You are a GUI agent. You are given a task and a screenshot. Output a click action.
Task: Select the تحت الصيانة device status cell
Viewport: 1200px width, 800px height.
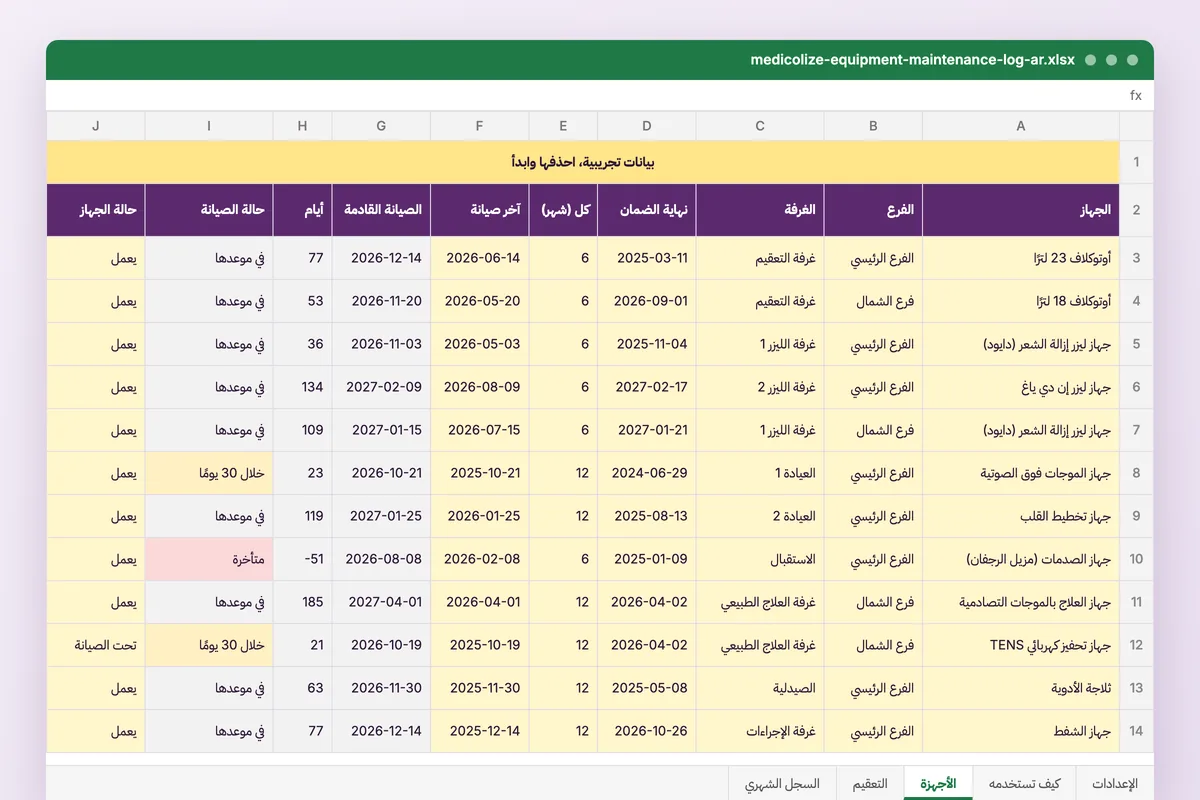pyautogui.click(x=96, y=645)
